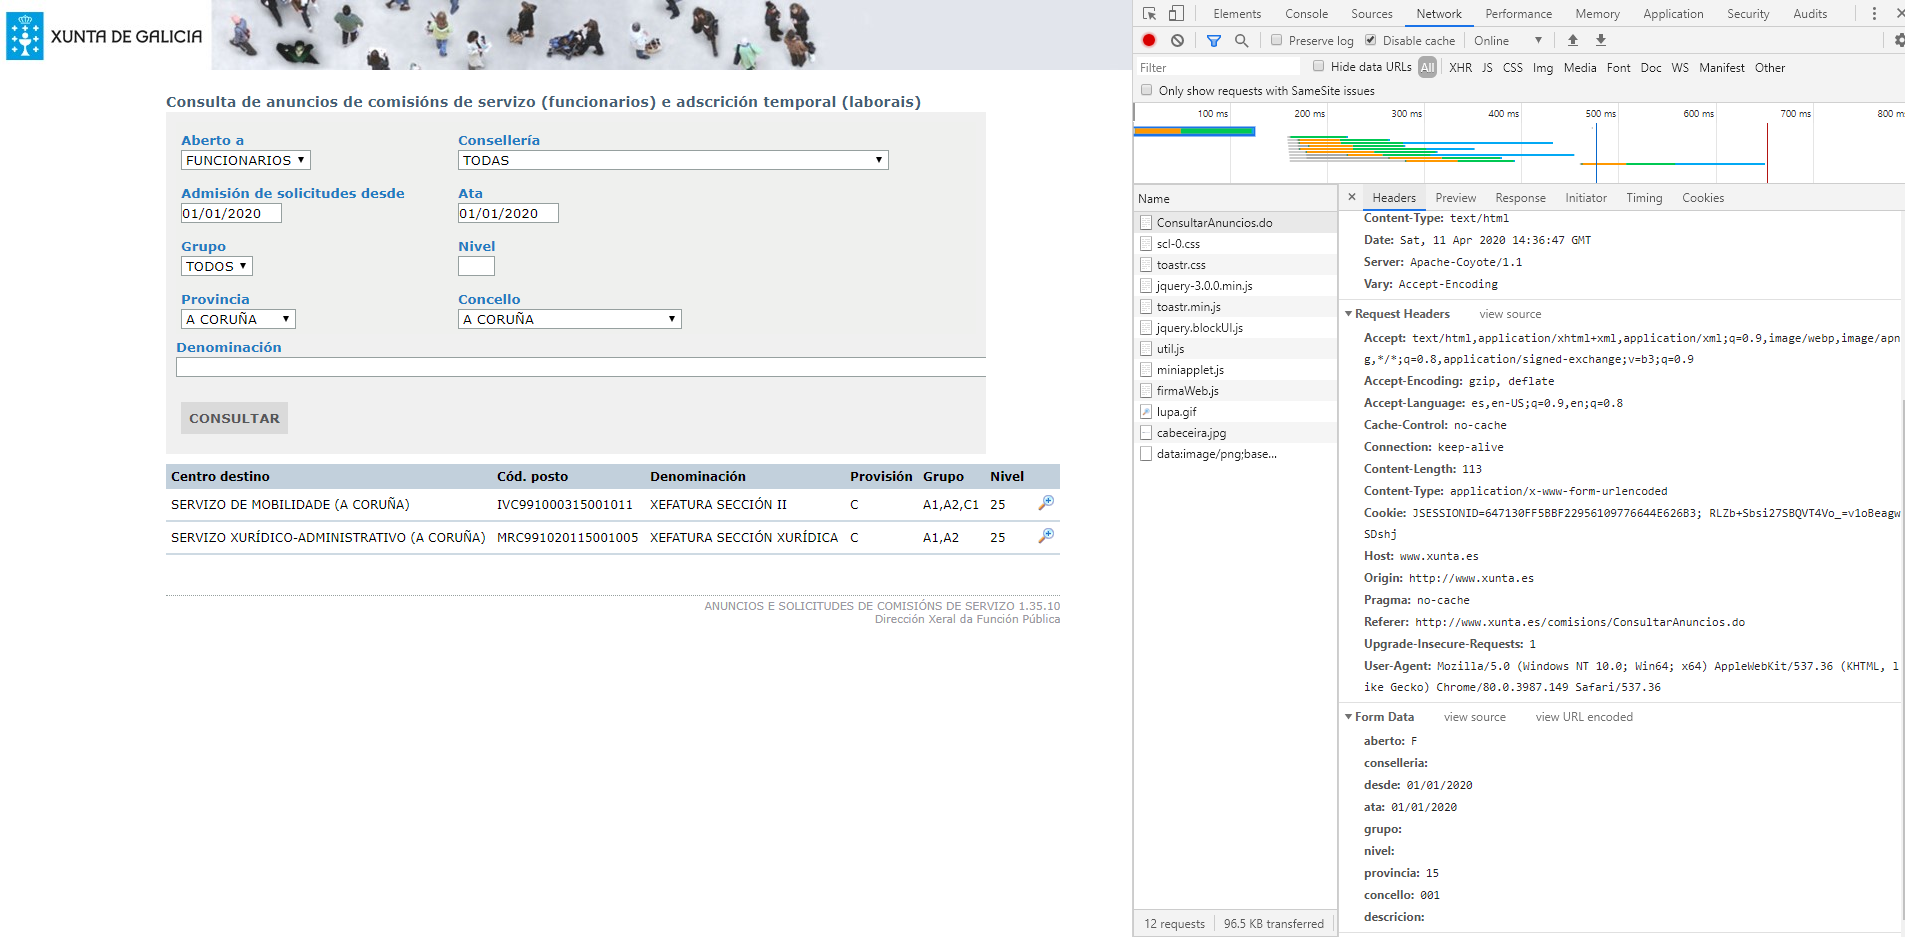Image resolution: width=1905 pixels, height=937 pixels.
Task: Open details magnifier for SERVIZO DE MOBILIDADE row
Action: point(1046,503)
